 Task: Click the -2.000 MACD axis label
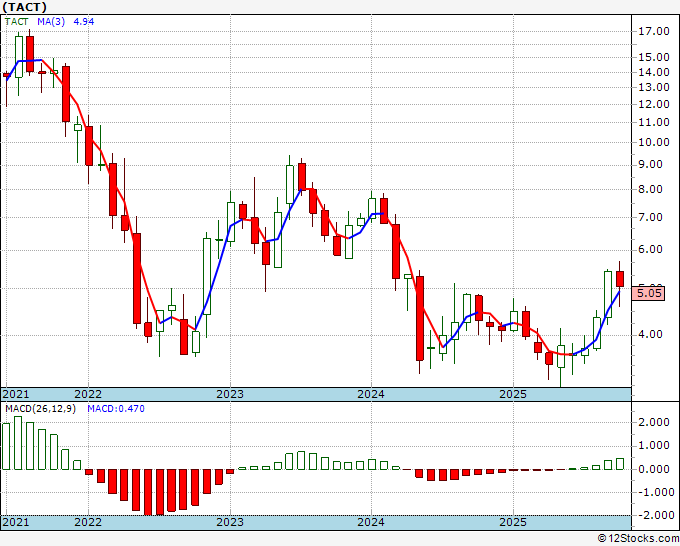click(x=656, y=515)
